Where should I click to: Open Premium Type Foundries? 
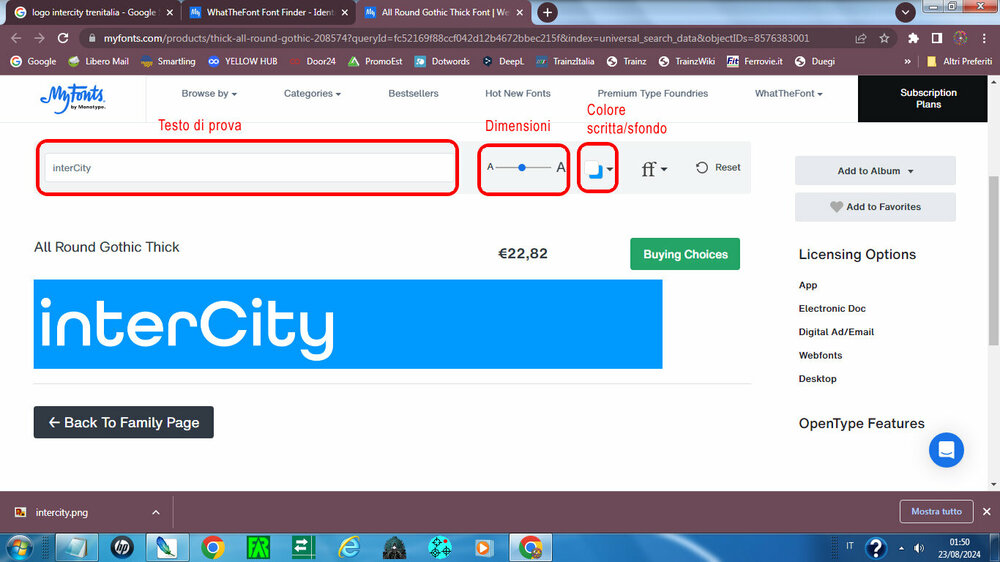(x=652, y=93)
